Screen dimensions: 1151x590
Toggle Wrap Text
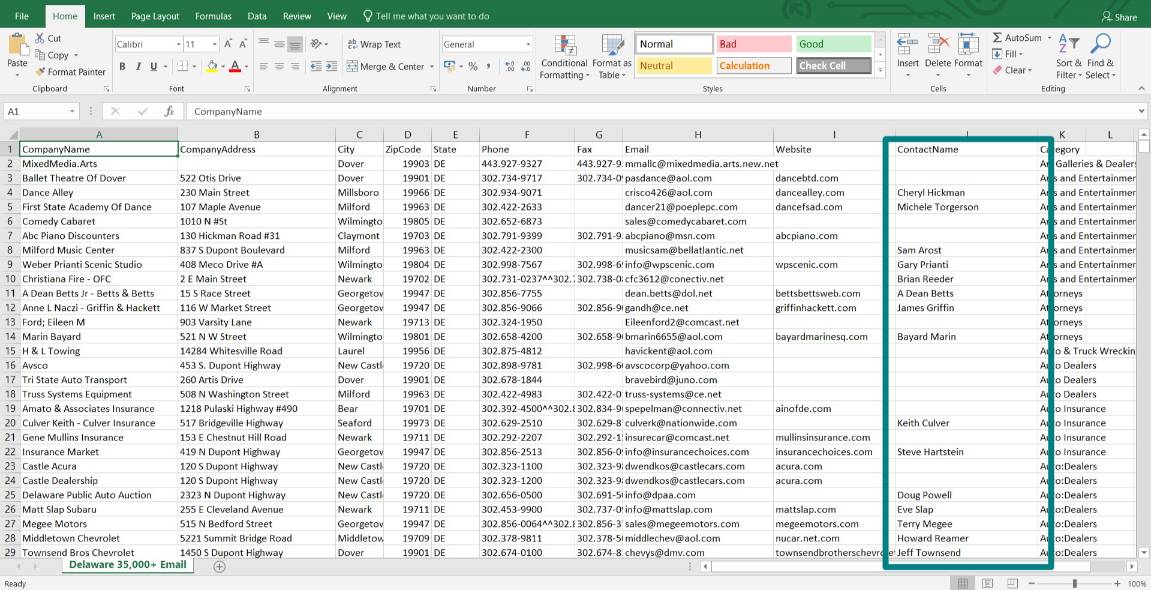point(374,45)
